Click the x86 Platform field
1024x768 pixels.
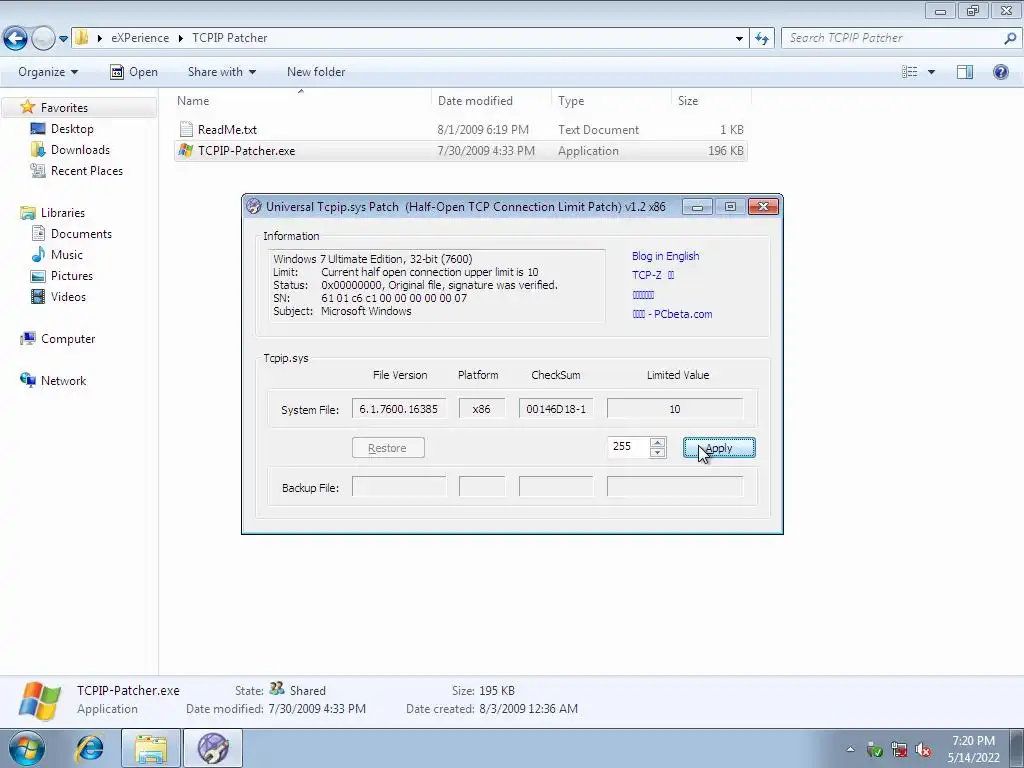click(x=482, y=409)
